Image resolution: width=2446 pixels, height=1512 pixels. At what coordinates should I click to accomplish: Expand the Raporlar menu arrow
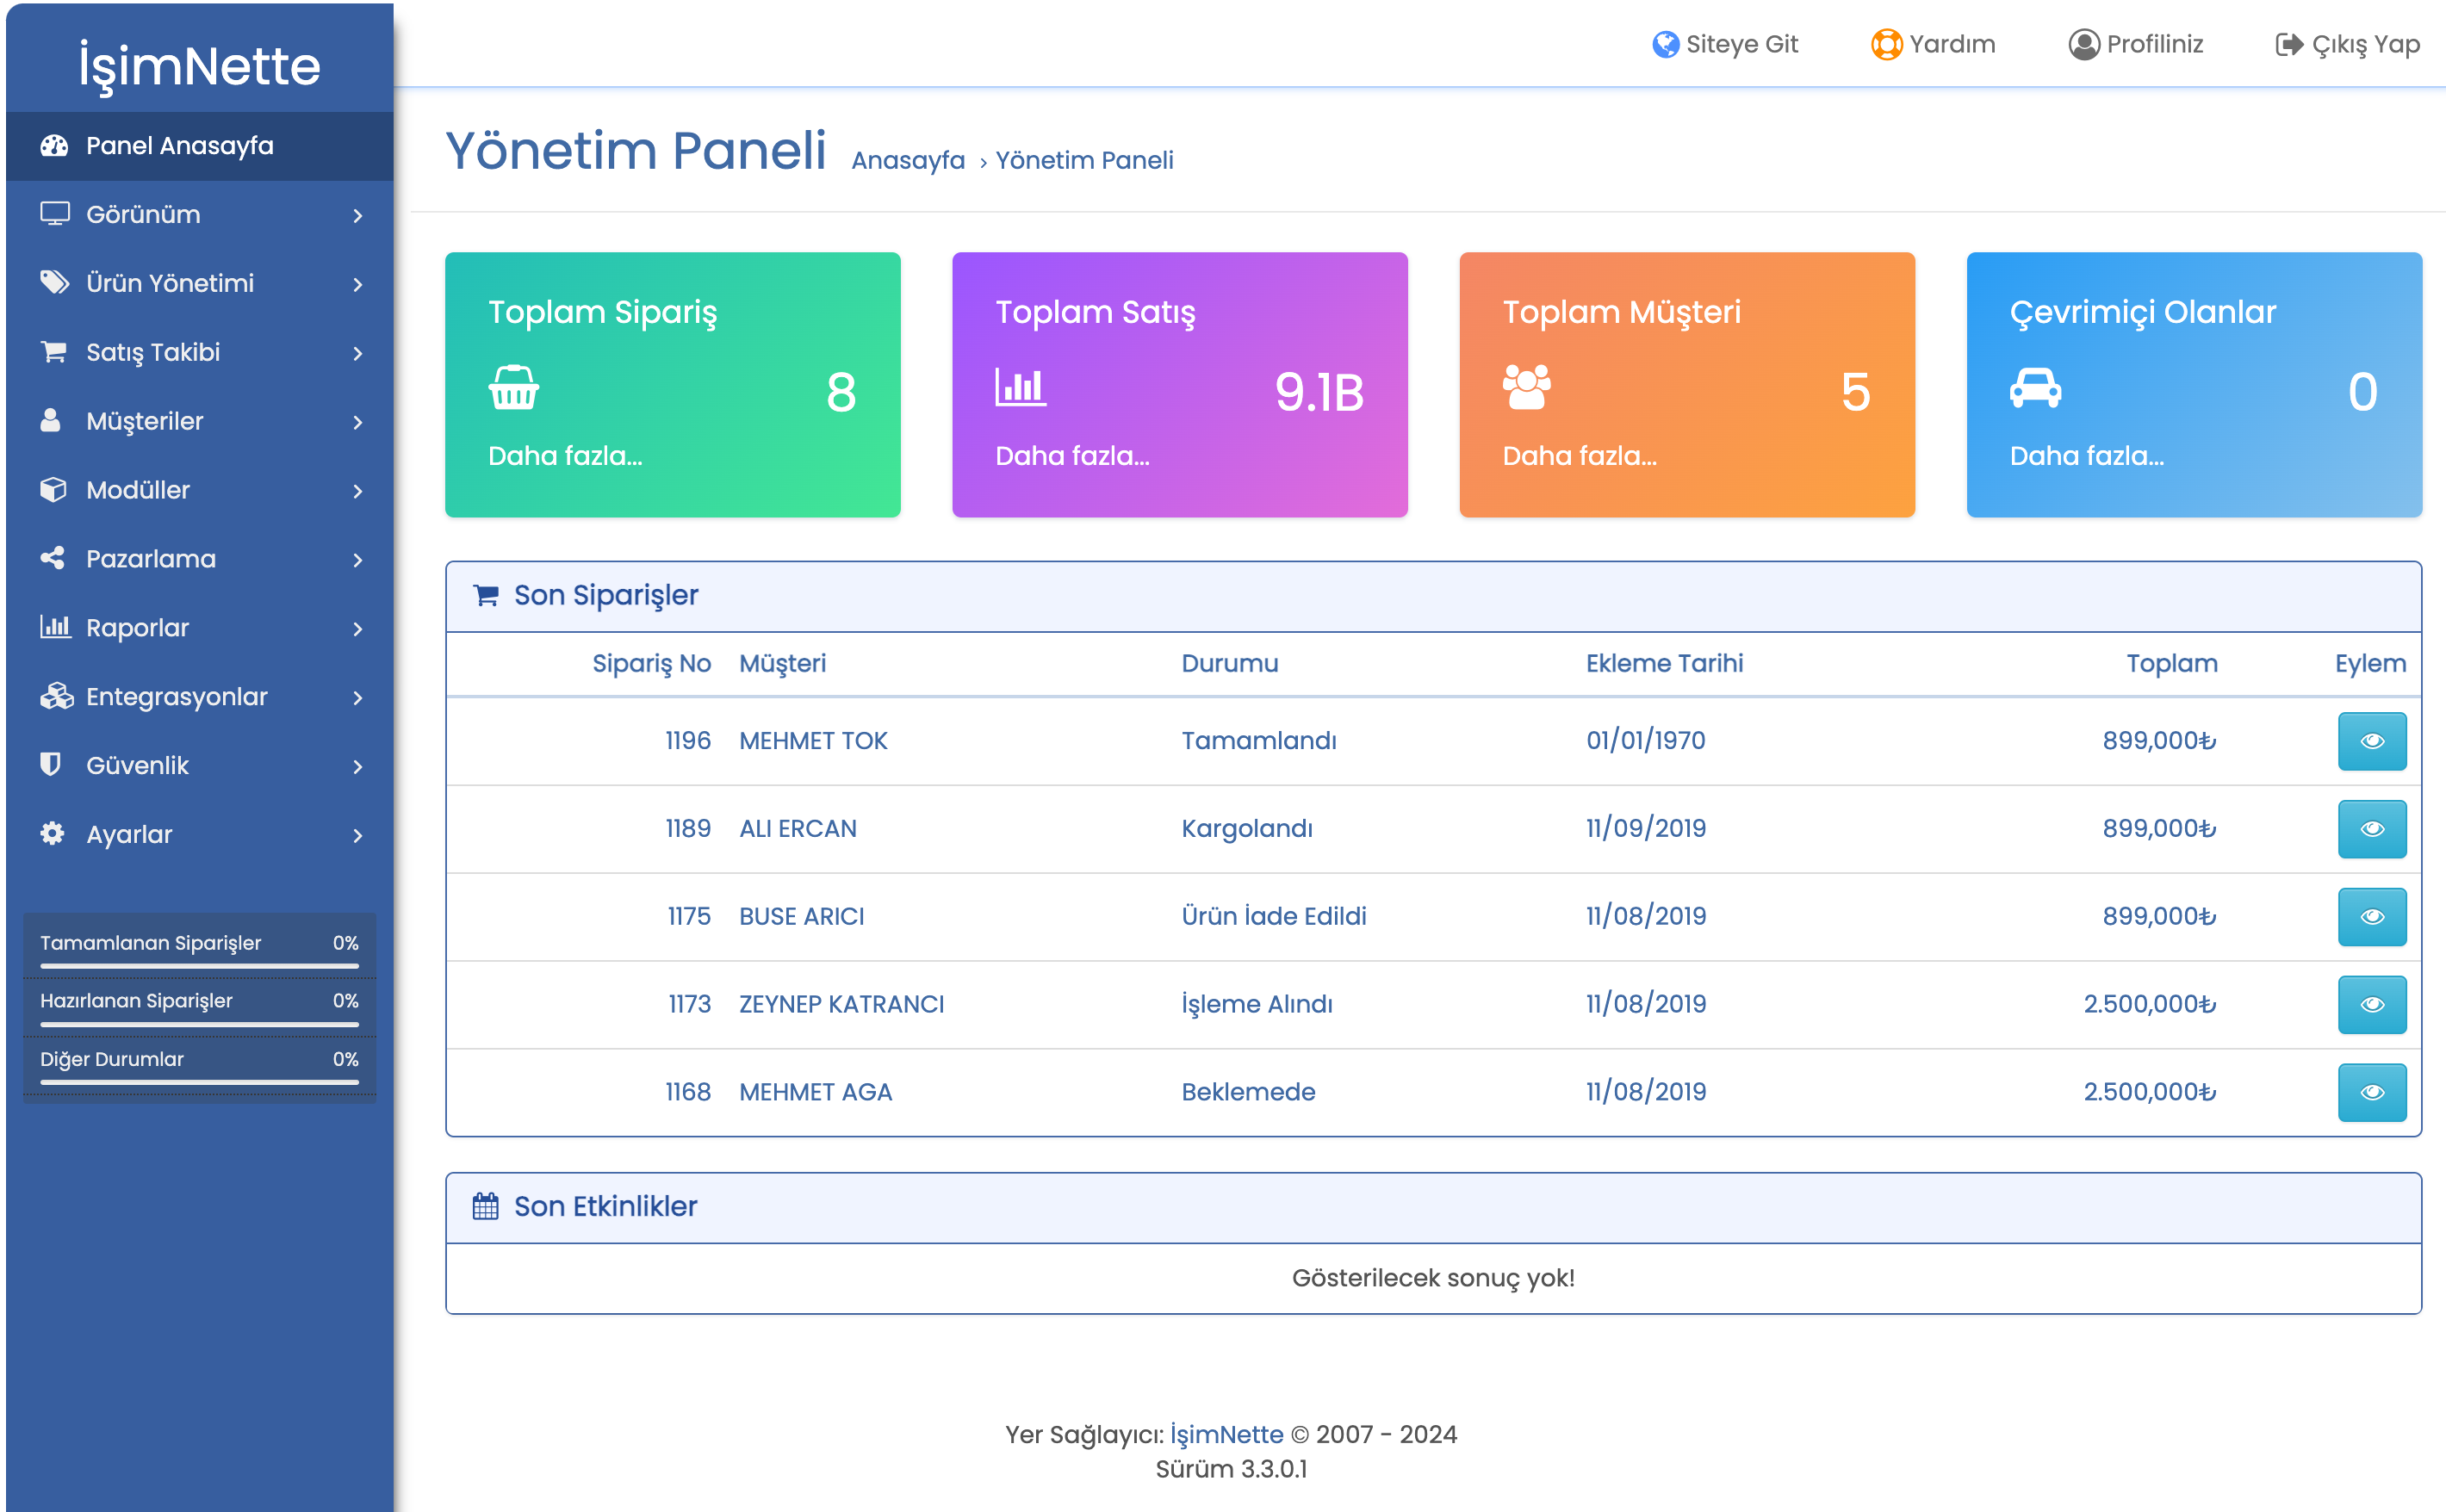358,628
